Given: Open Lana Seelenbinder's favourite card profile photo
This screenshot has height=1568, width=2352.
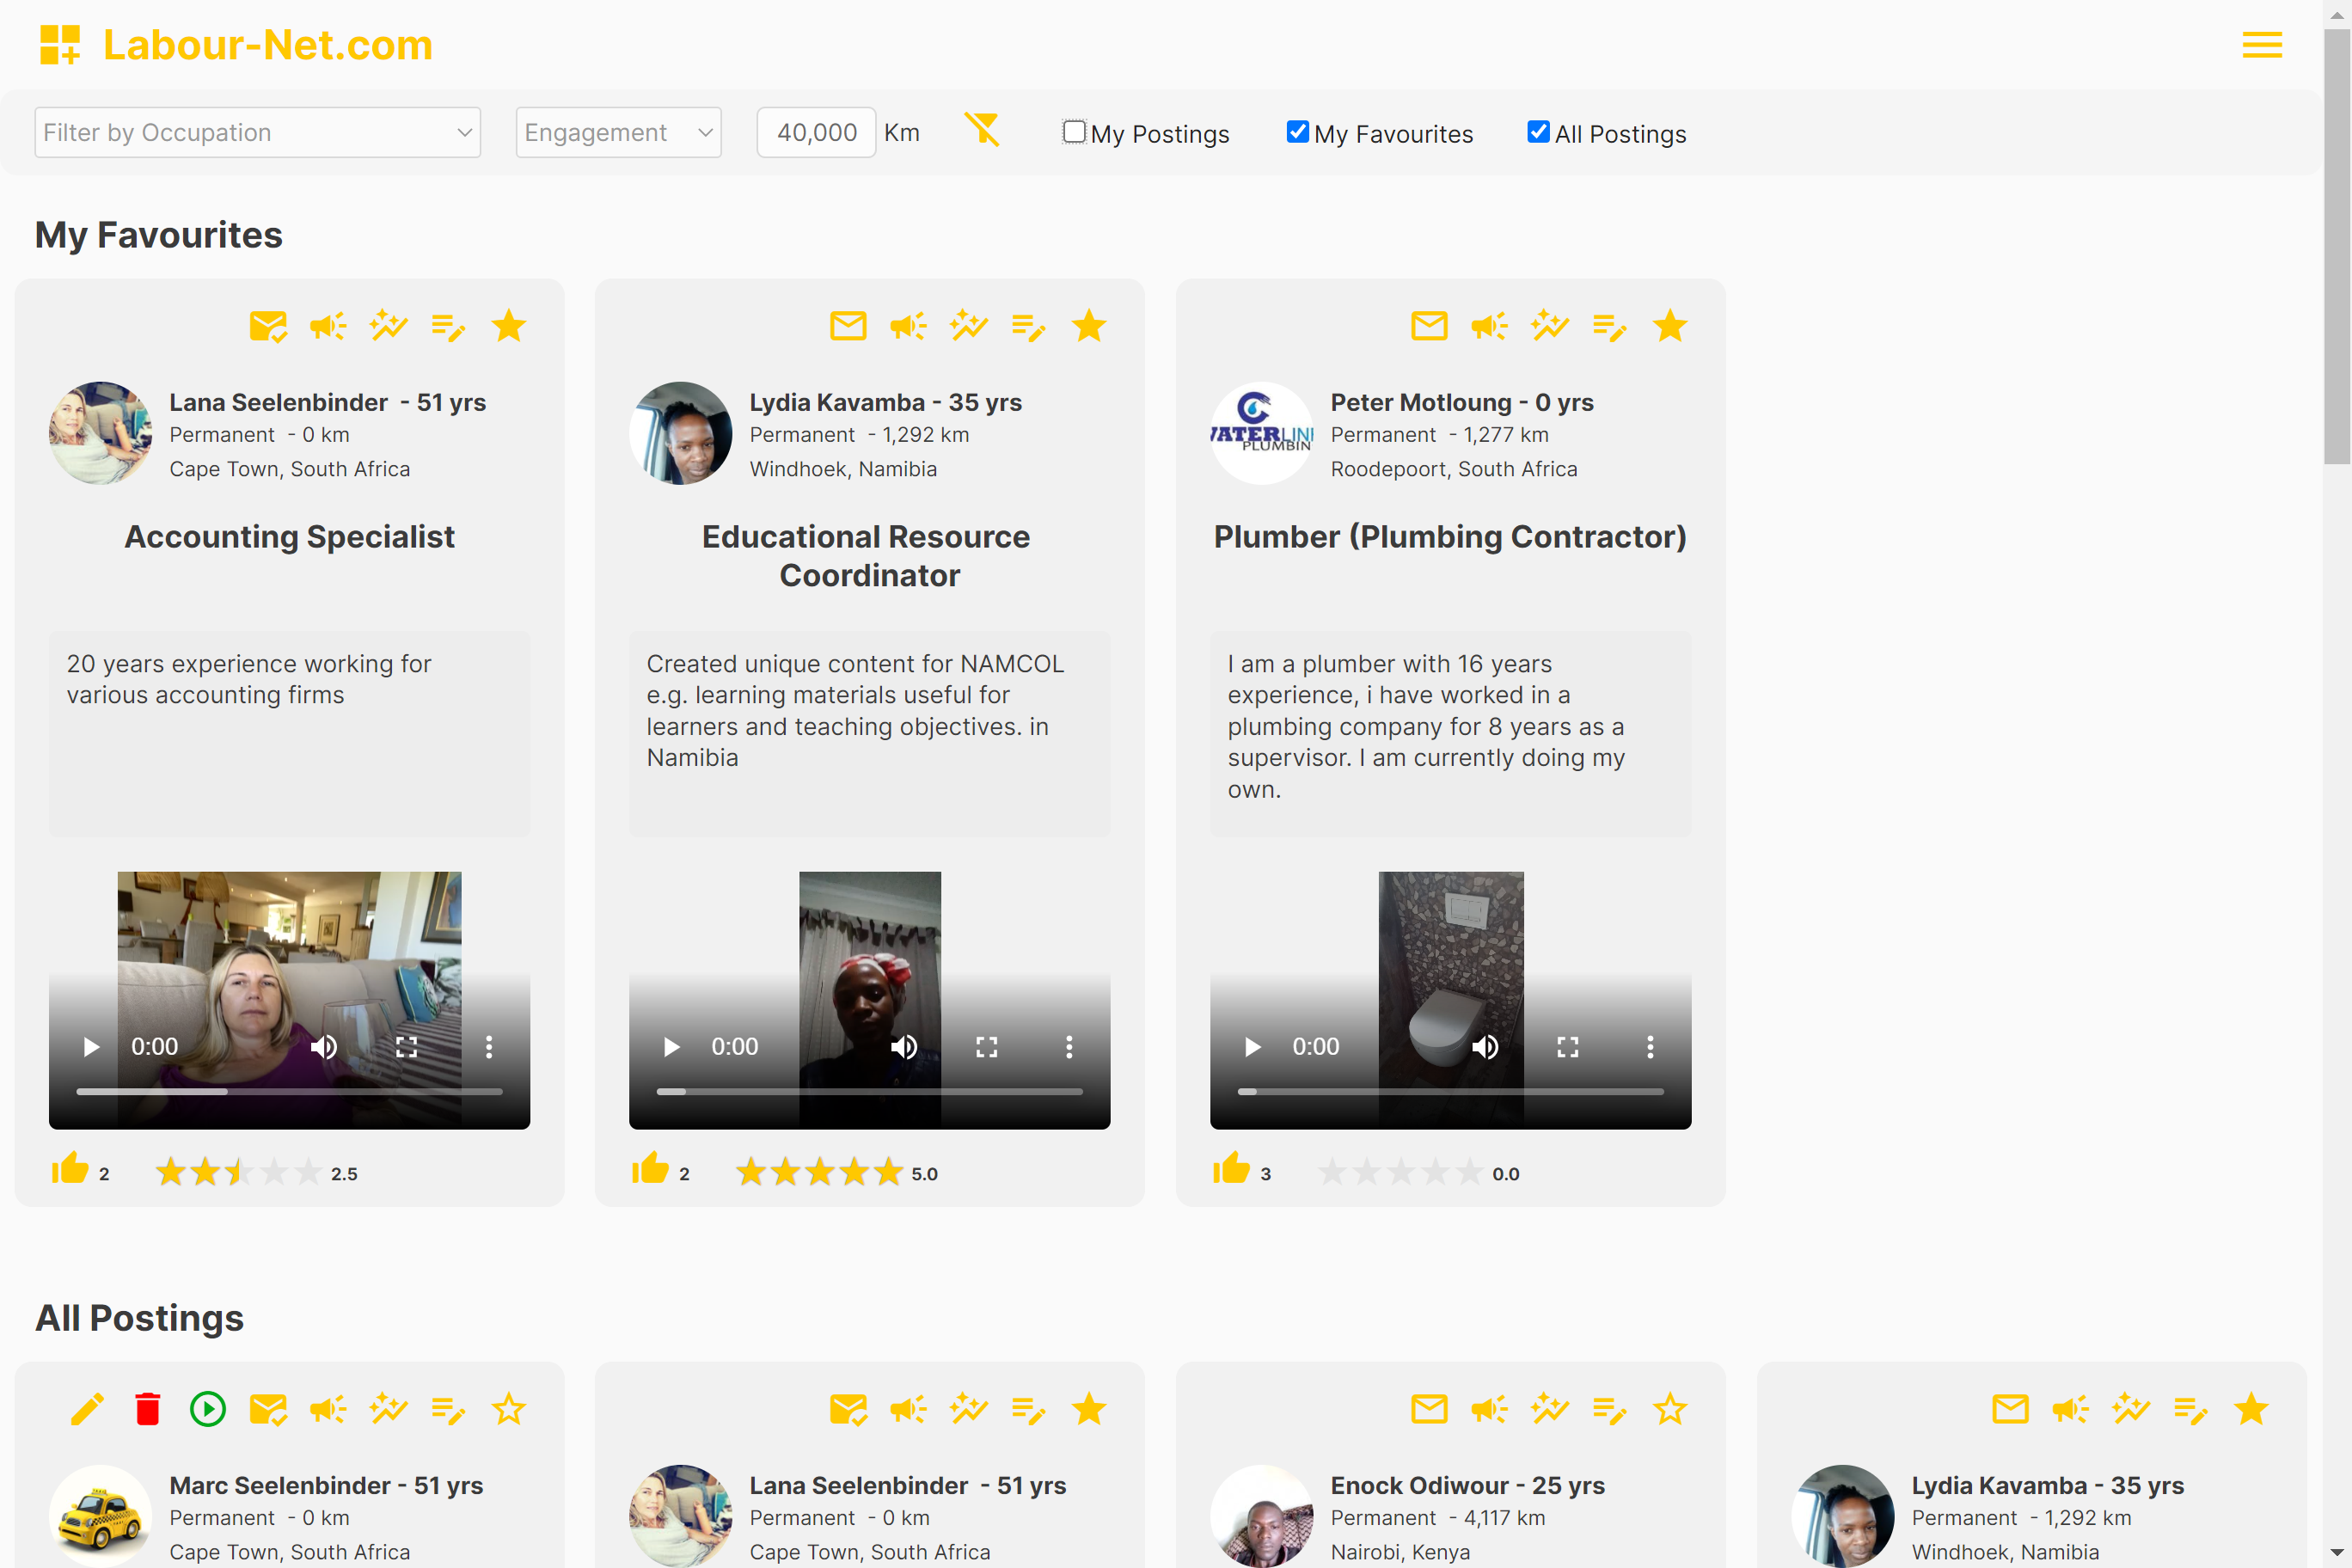Looking at the screenshot, I should (100, 433).
